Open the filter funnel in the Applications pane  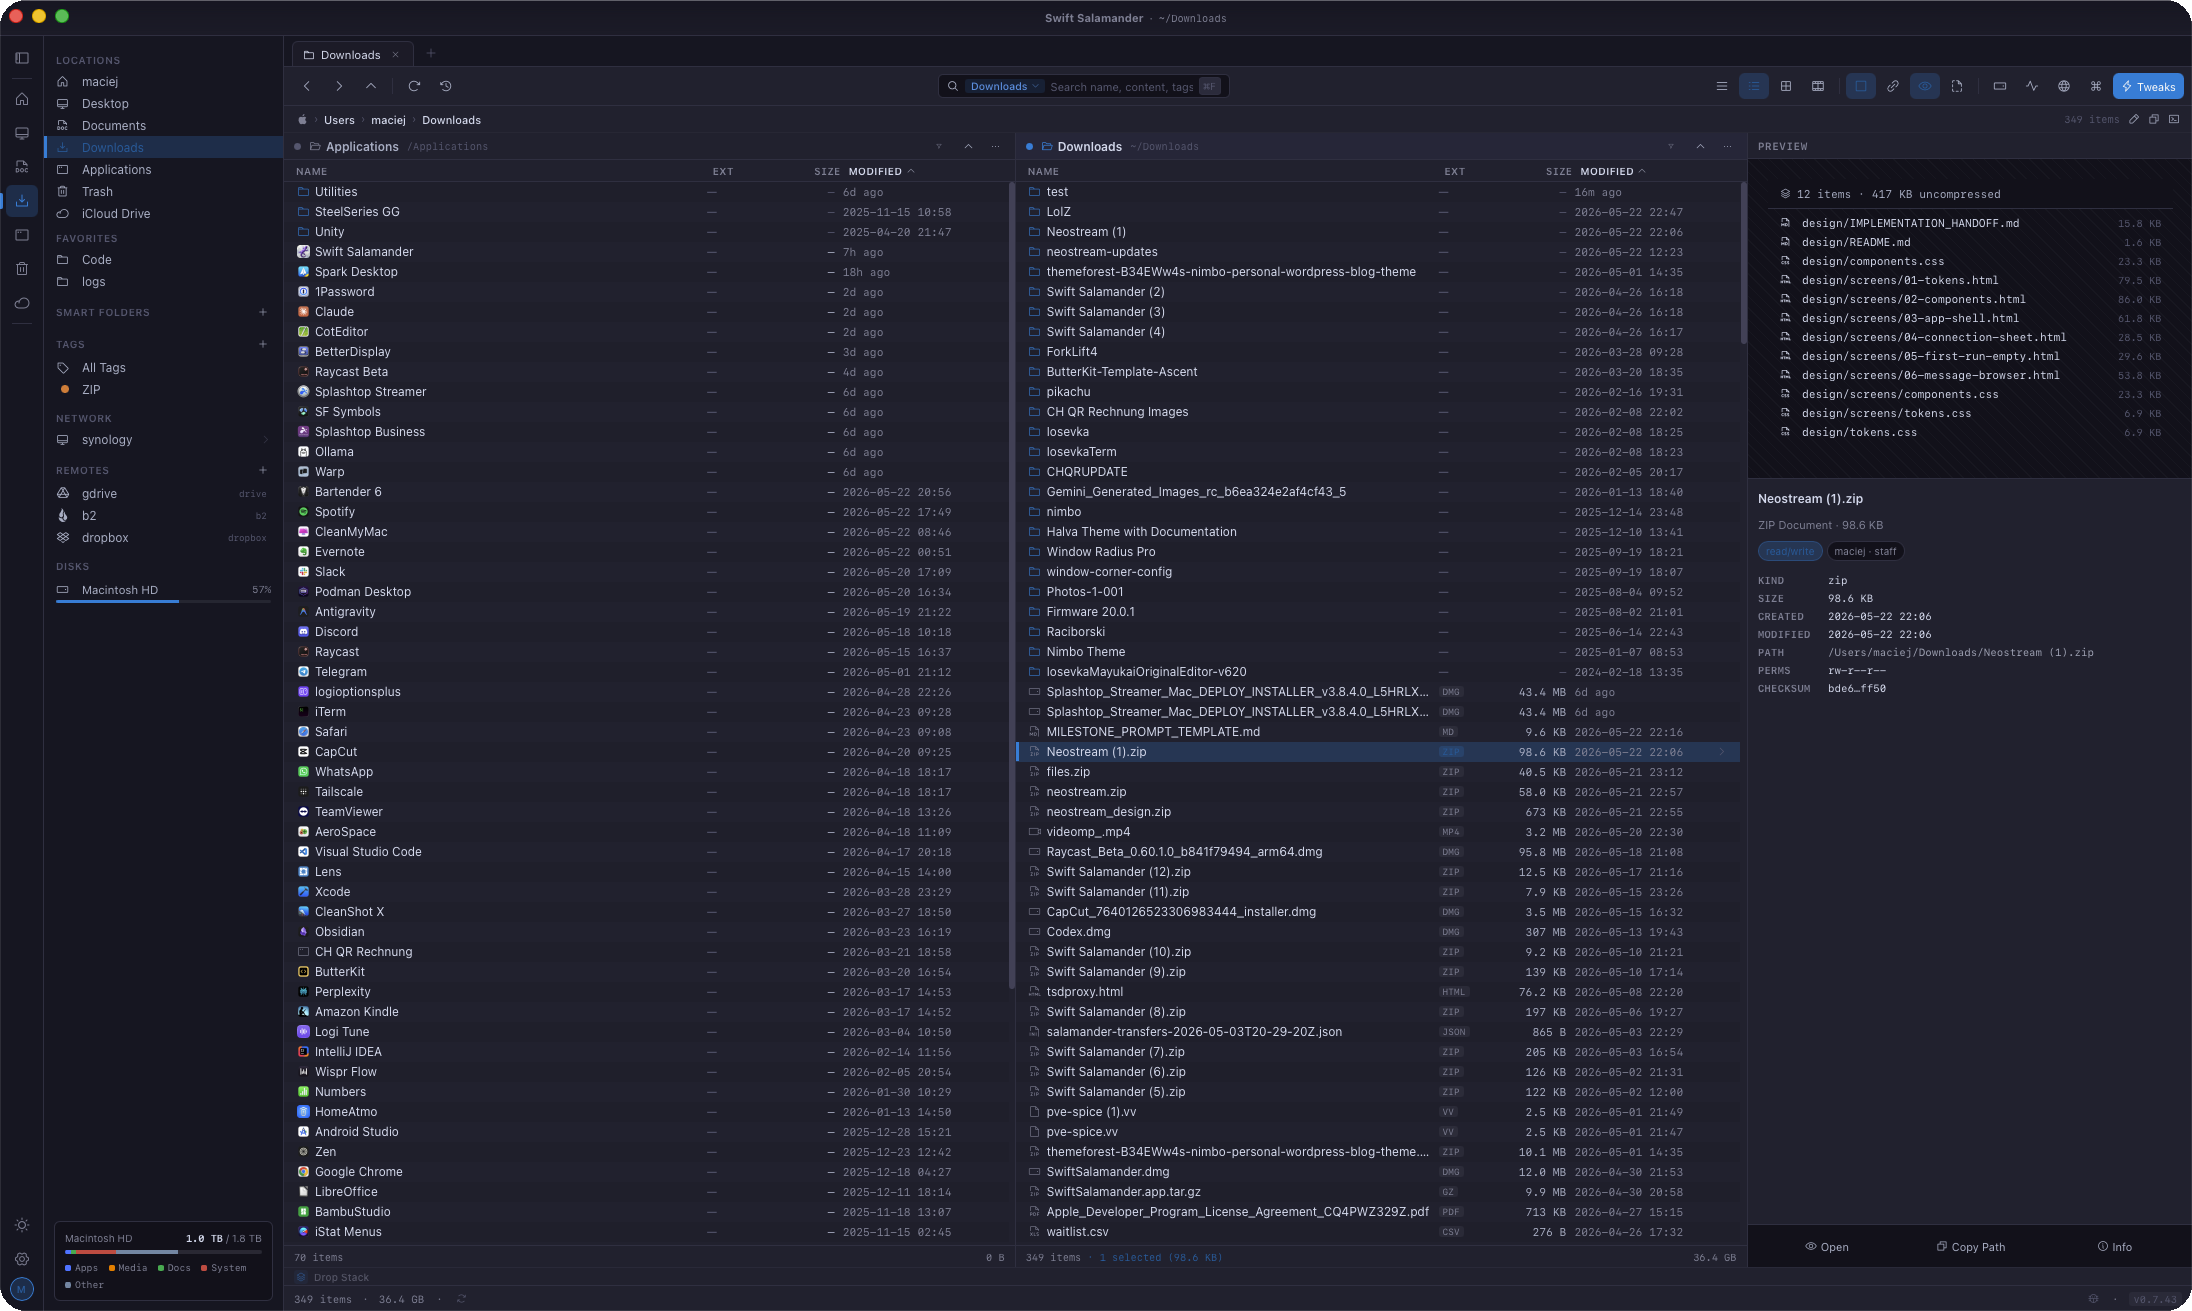(x=939, y=146)
